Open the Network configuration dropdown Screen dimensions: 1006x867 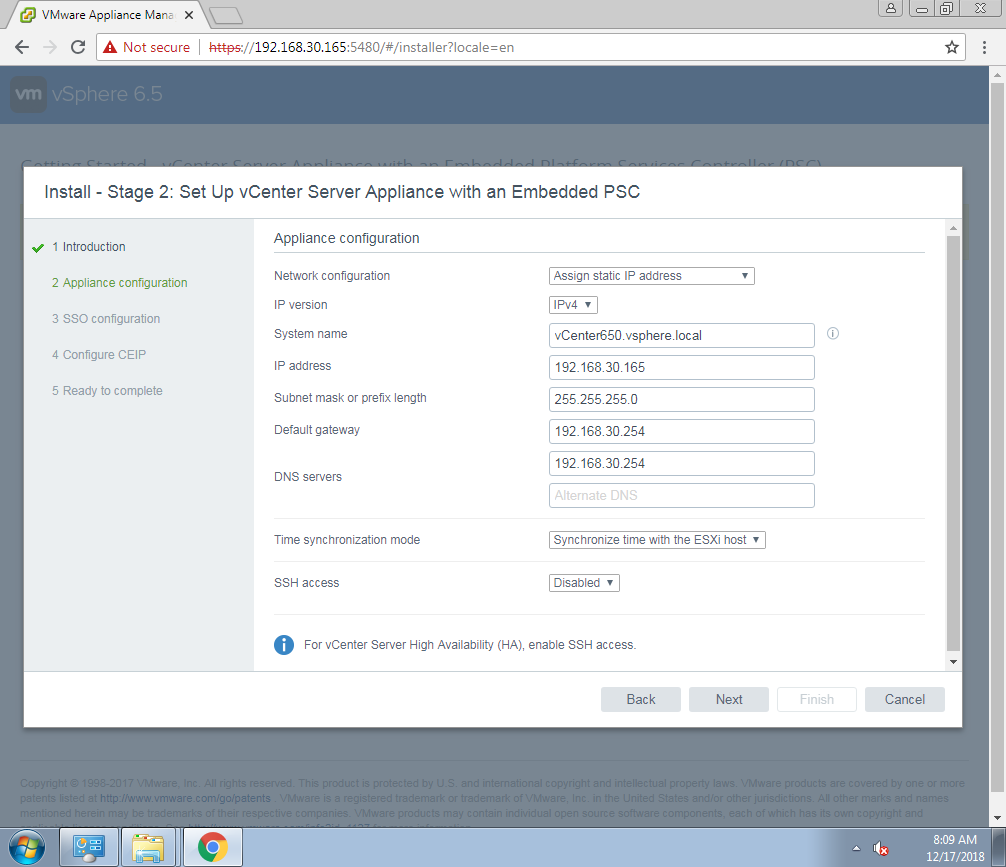point(651,276)
